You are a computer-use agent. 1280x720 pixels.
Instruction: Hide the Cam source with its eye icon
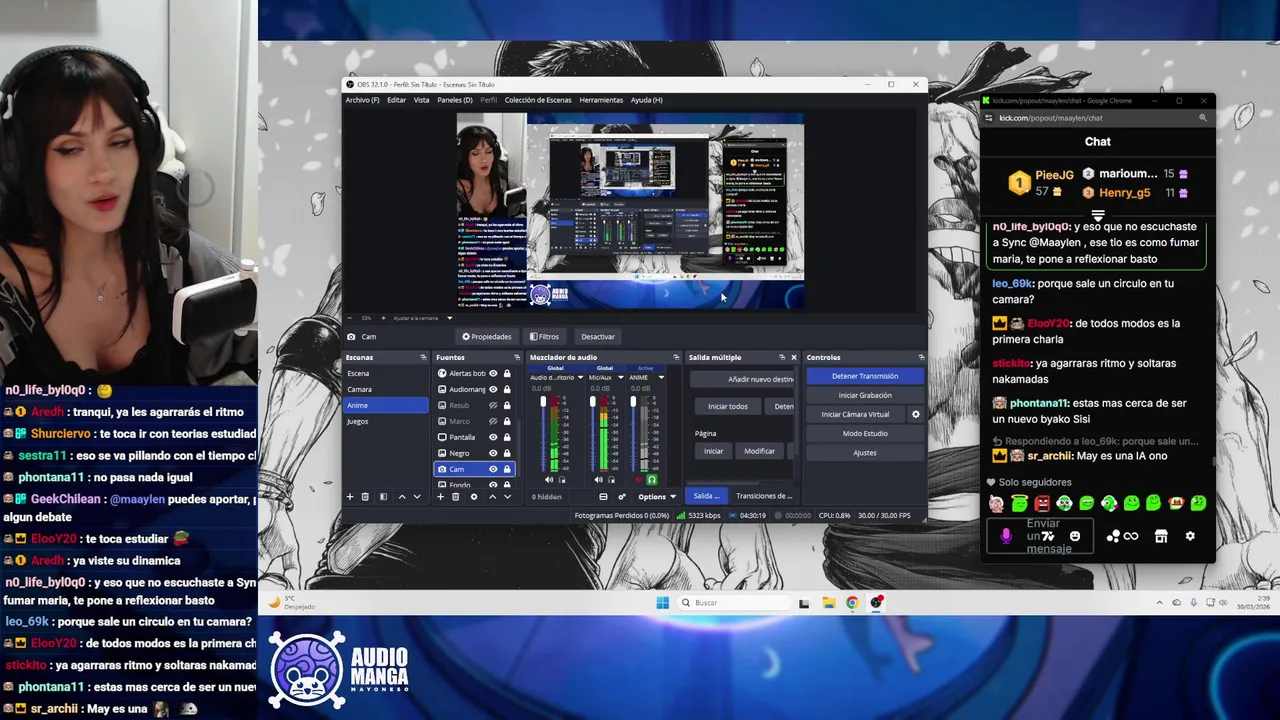click(x=493, y=469)
